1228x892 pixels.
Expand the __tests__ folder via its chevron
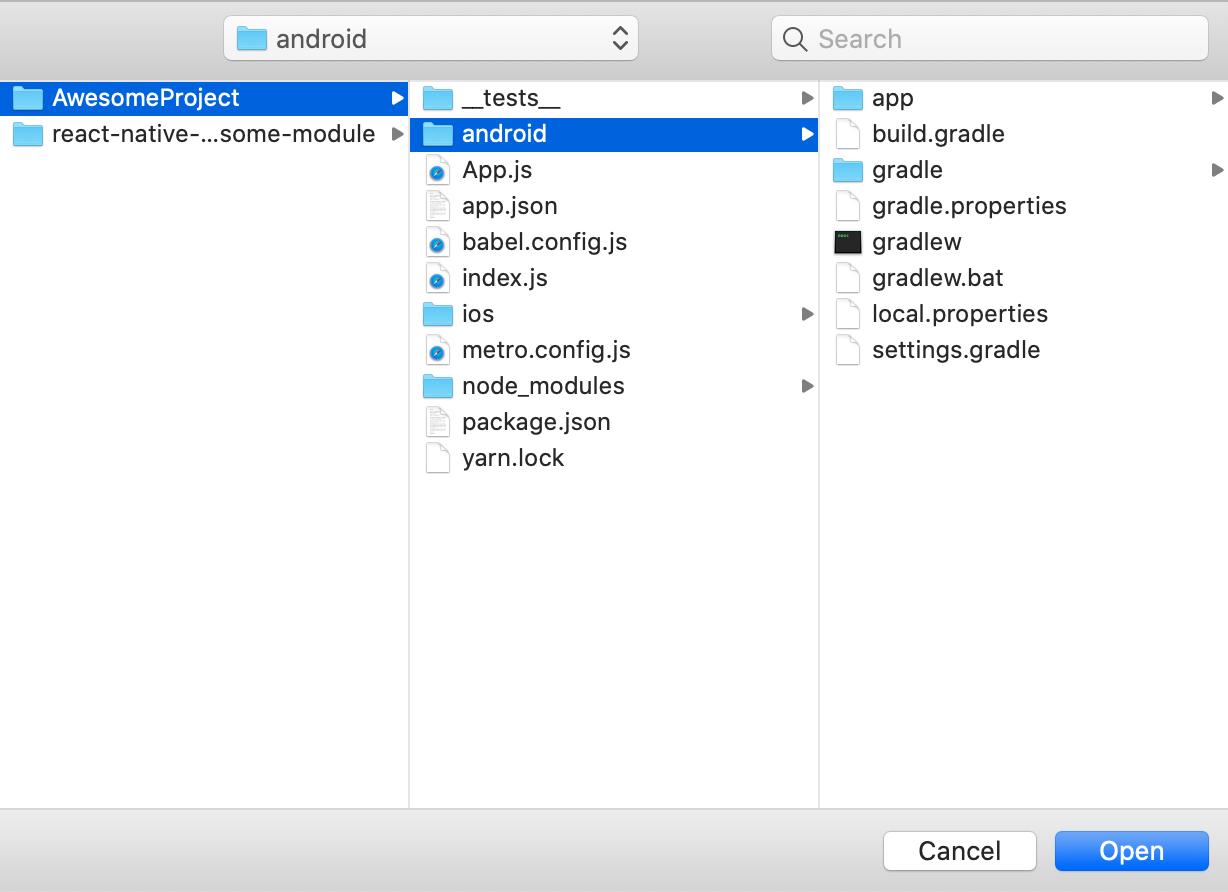click(806, 98)
